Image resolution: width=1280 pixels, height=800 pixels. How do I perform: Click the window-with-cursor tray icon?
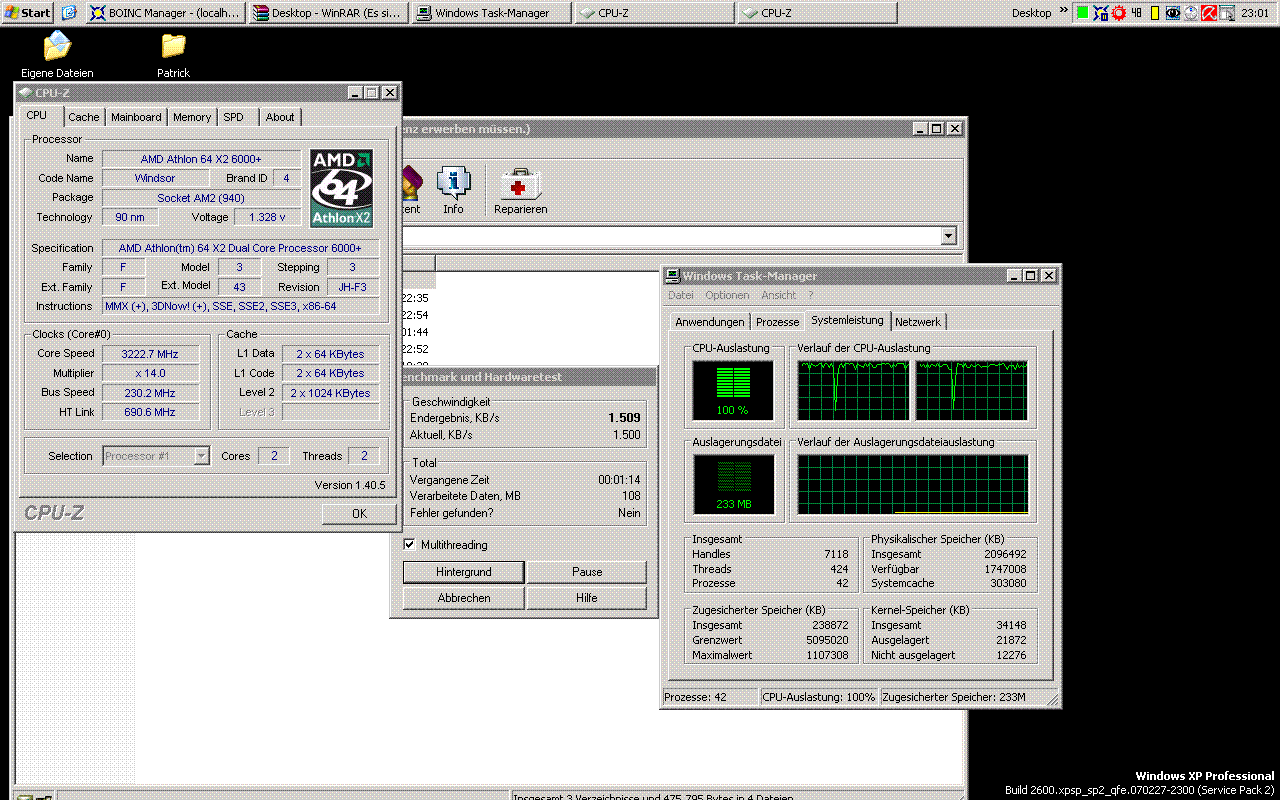(x=1227, y=13)
